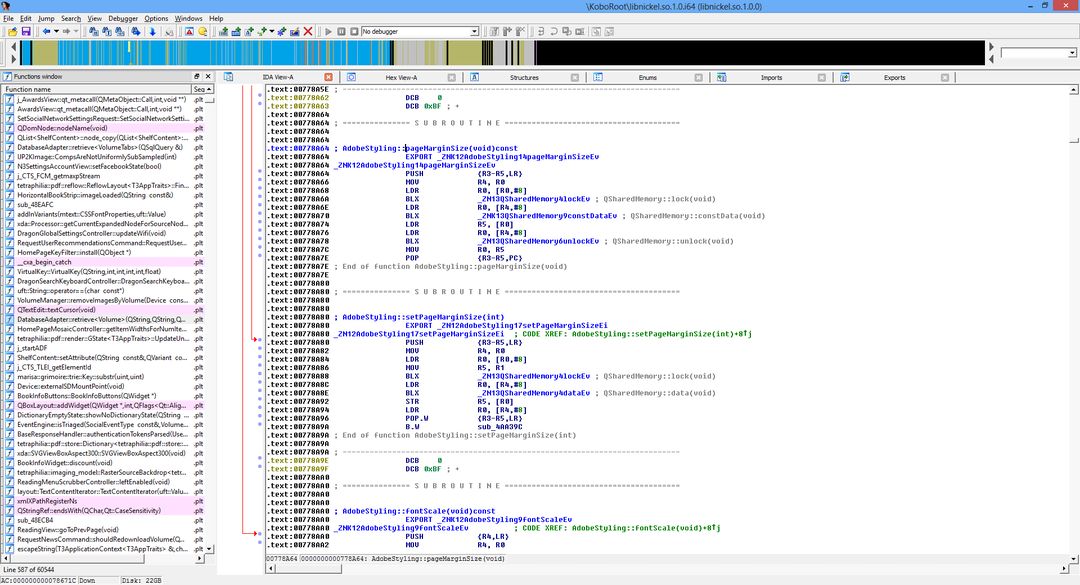Open the Search menu
Screen dimensions: 1080x585
71,18
